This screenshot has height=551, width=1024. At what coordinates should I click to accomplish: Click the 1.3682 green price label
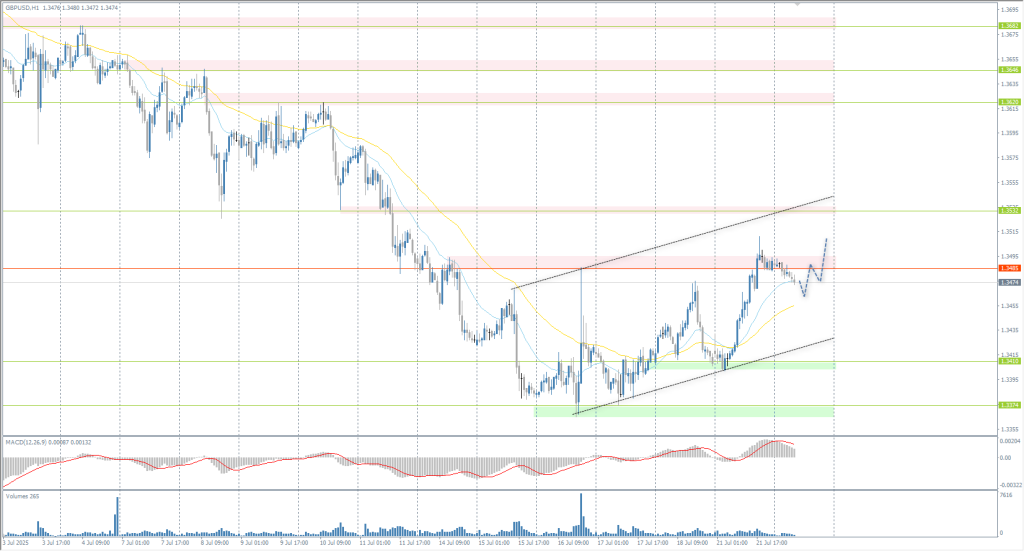tap(1008, 27)
